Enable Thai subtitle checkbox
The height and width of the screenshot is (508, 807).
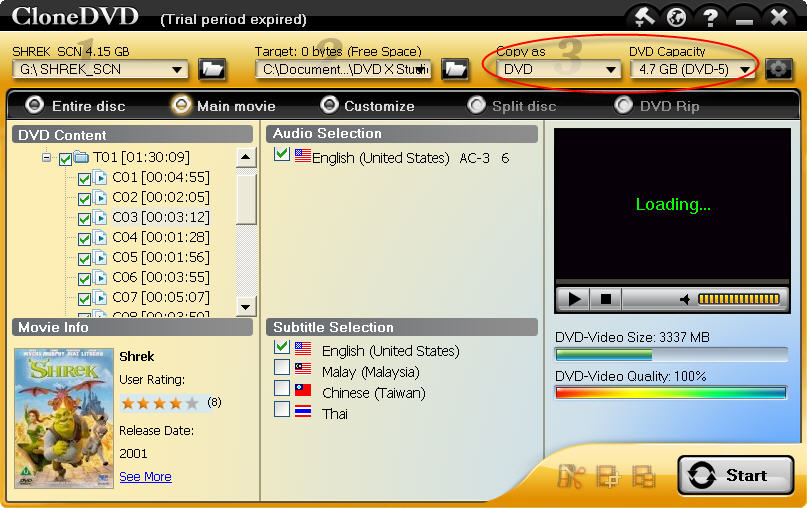(282, 409)
